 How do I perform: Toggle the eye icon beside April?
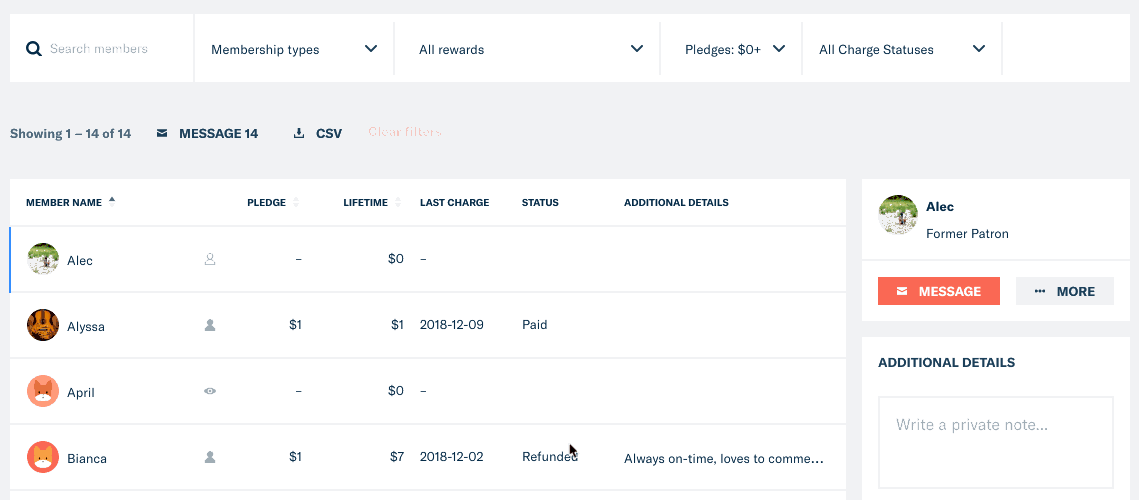coord(210,391)
